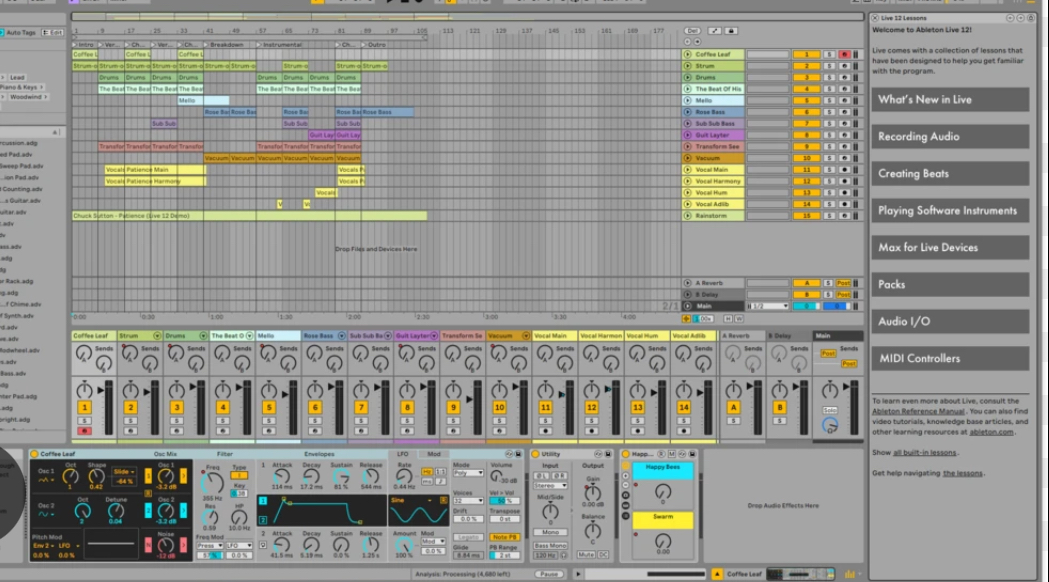
Task: Disarm the Coffee Leaf track record button in the track list
Action: pyautogui.click(x=844, y=54)
